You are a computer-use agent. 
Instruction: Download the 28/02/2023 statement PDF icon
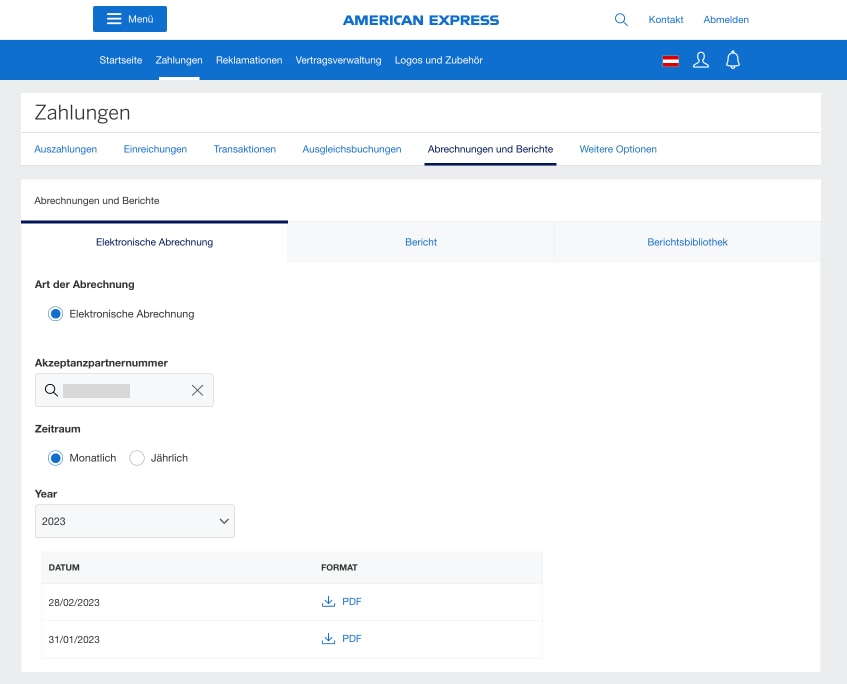tap(327, 601)
